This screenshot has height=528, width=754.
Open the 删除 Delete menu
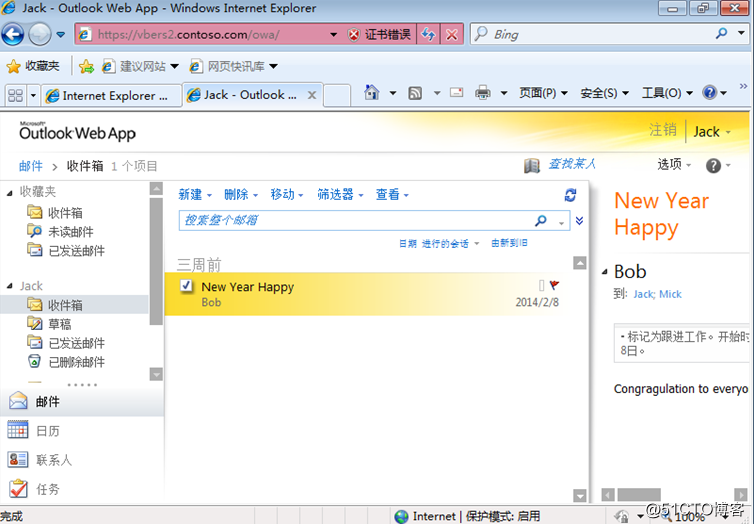(x=241, y=194)
